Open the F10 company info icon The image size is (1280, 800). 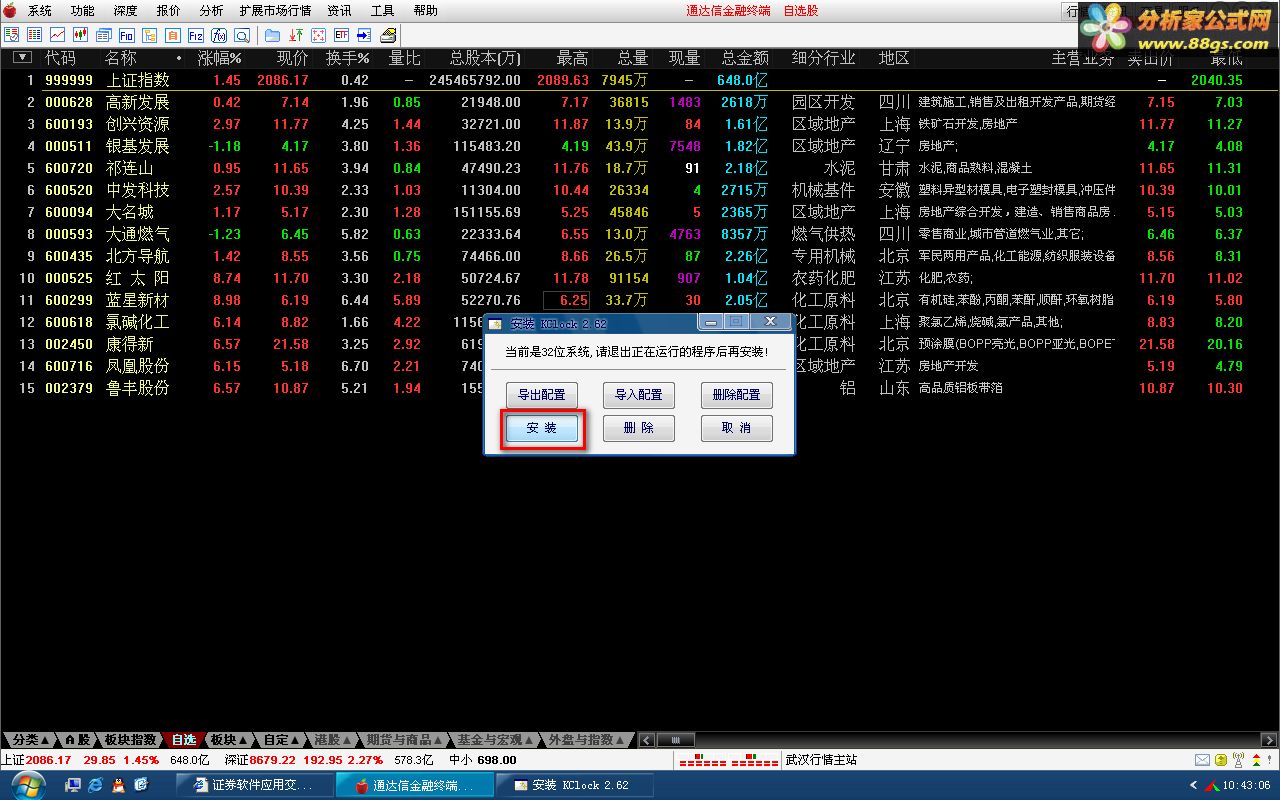click(x=127, y=35)
